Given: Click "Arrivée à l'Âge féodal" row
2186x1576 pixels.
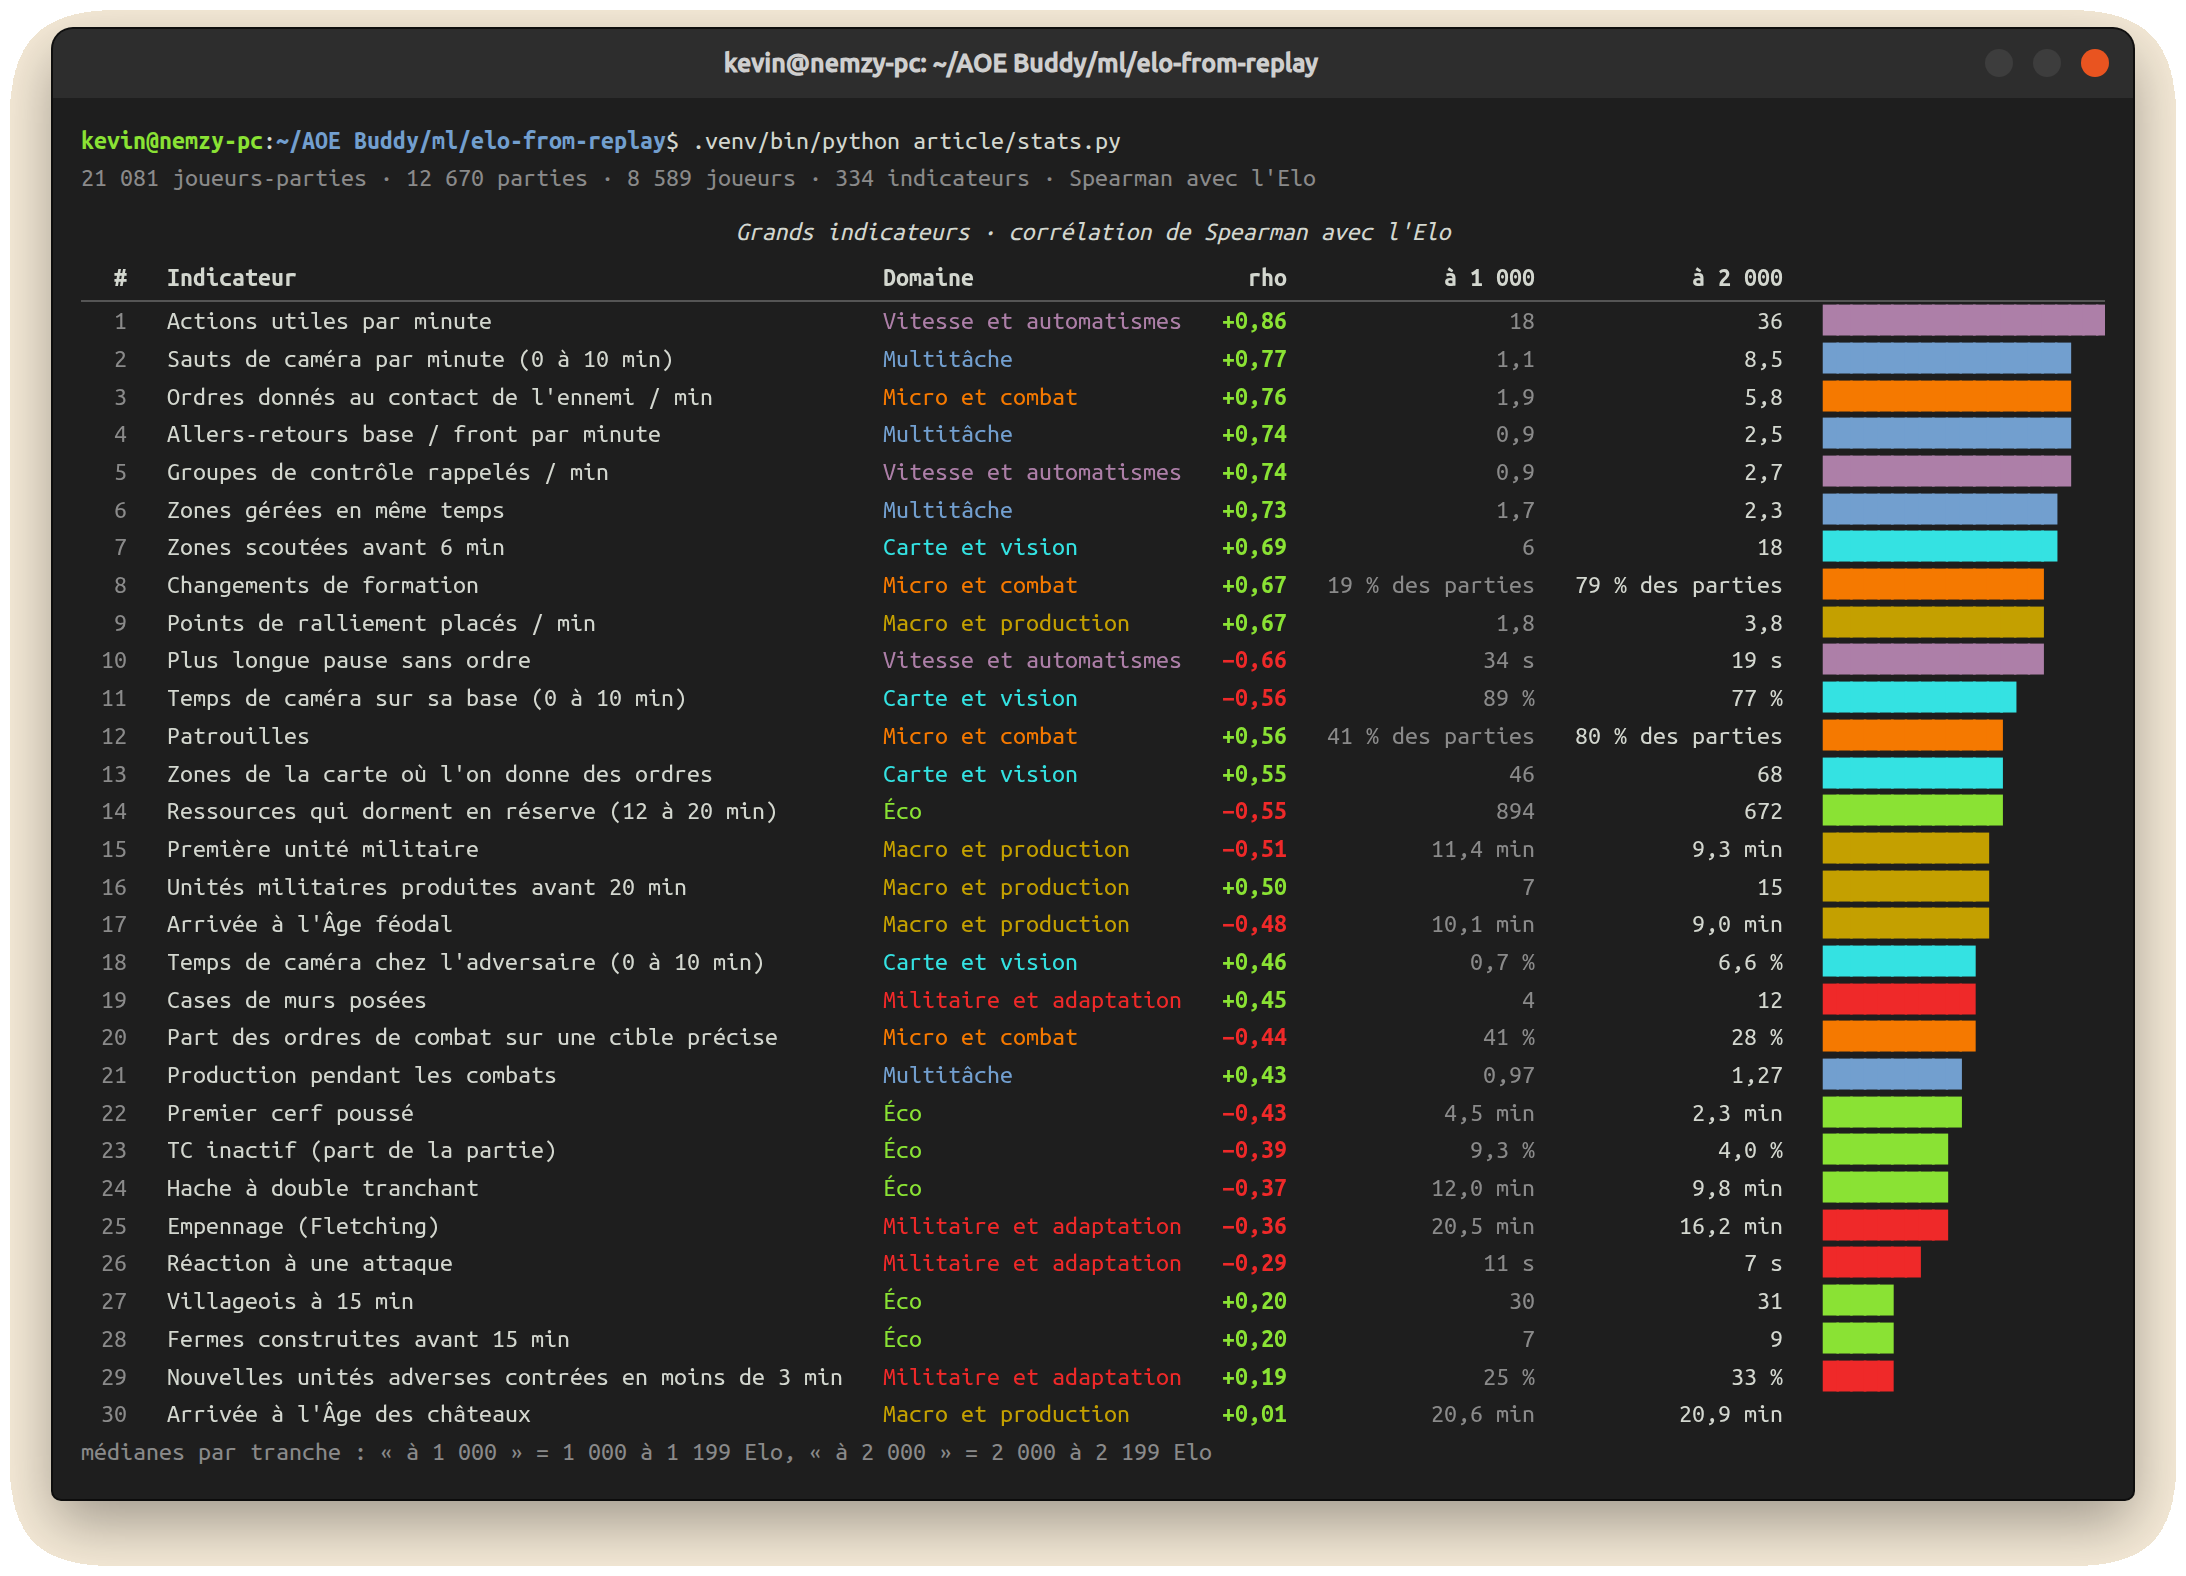Looking at the screenshot, I should coord(1092,924).
